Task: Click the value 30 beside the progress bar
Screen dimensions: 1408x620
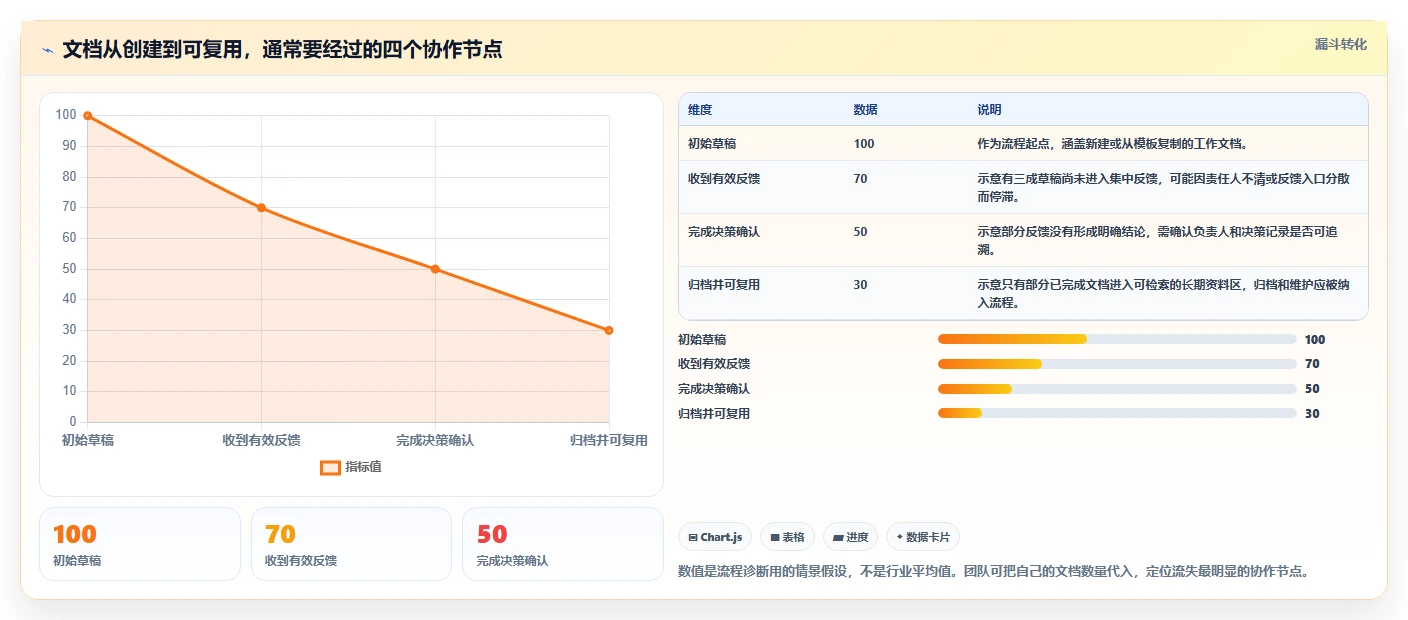Action: (x=1312, y=414)
